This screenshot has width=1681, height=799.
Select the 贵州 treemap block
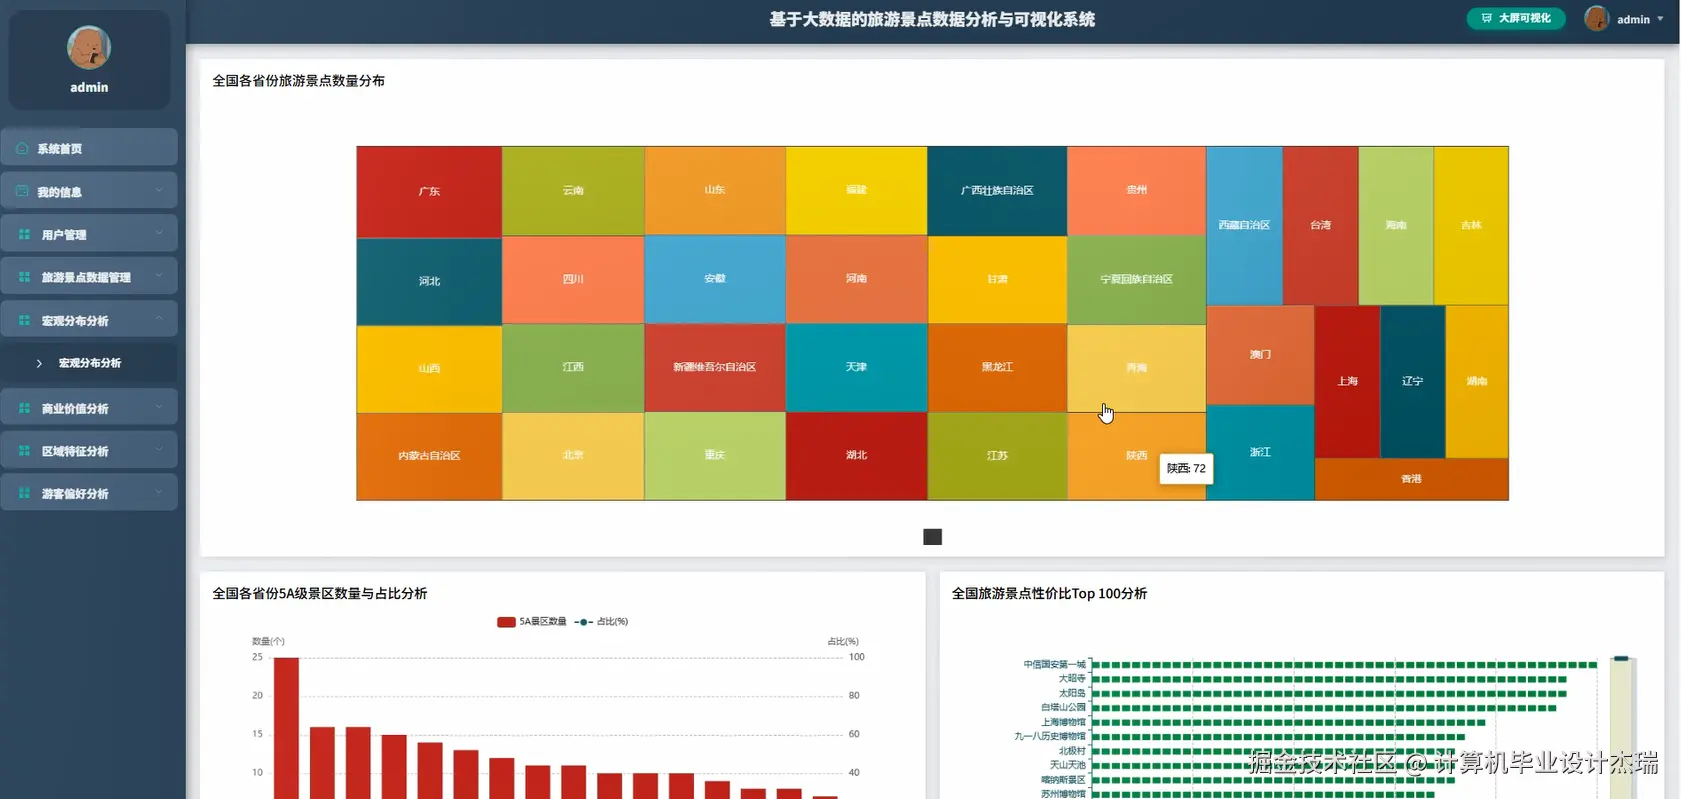(1137, 190)
